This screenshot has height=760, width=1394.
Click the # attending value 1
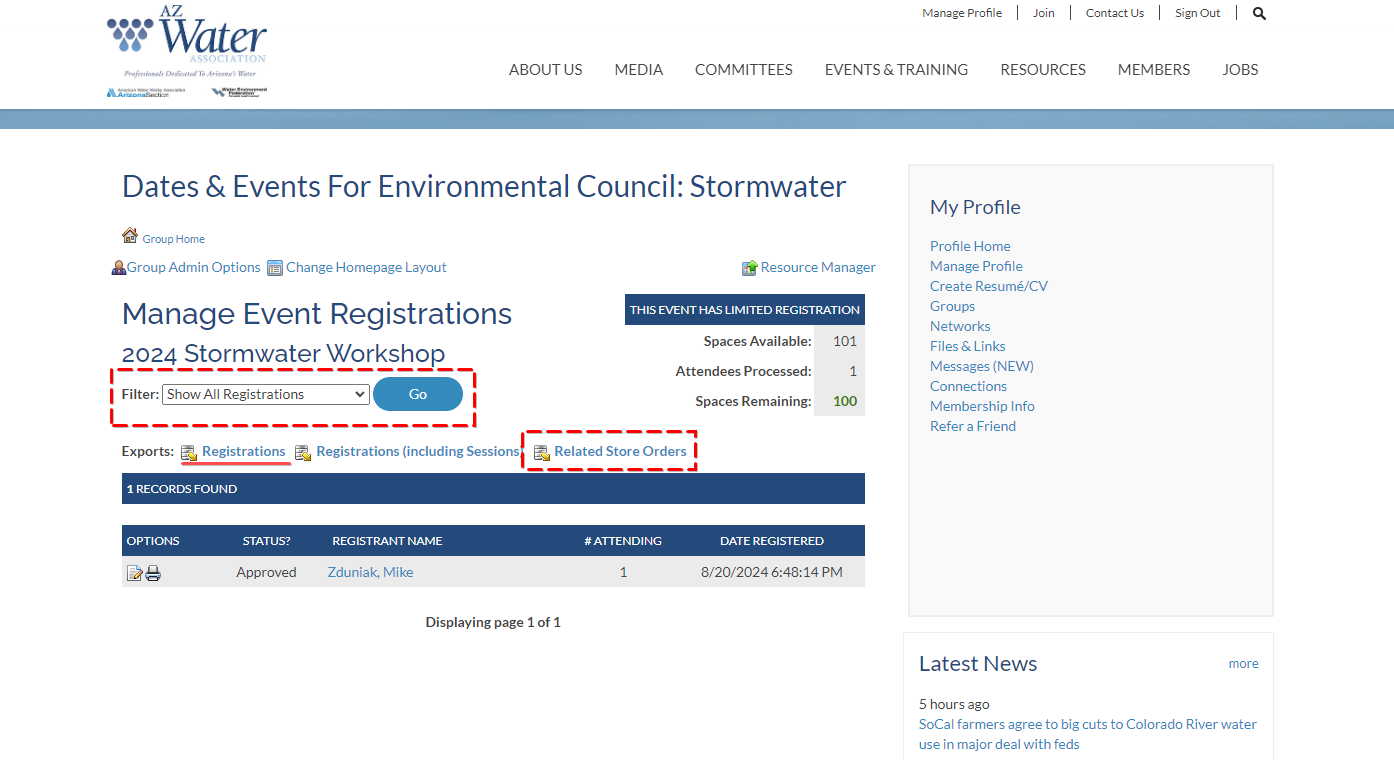[x=623, y=572]
